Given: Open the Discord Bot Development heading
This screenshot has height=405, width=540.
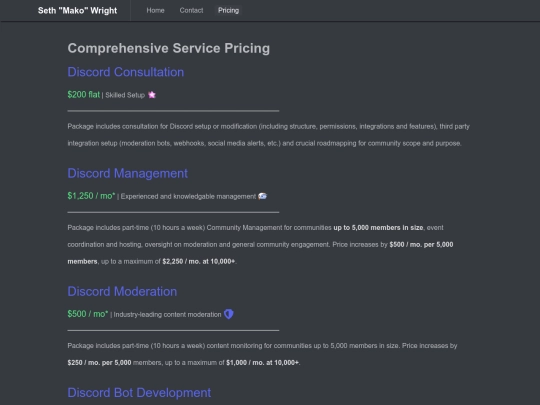Looking at the screenshot, I should [x=139, y=393].
